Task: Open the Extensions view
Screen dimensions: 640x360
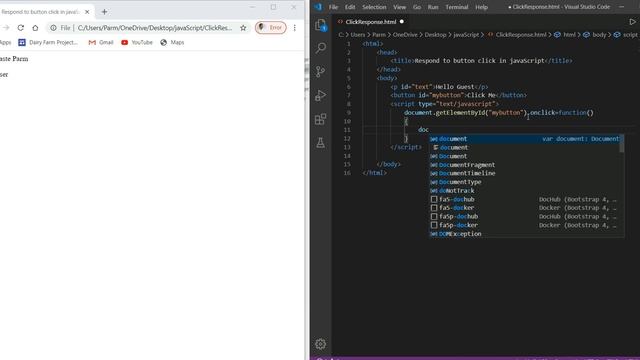Action: tap(321, 119)
